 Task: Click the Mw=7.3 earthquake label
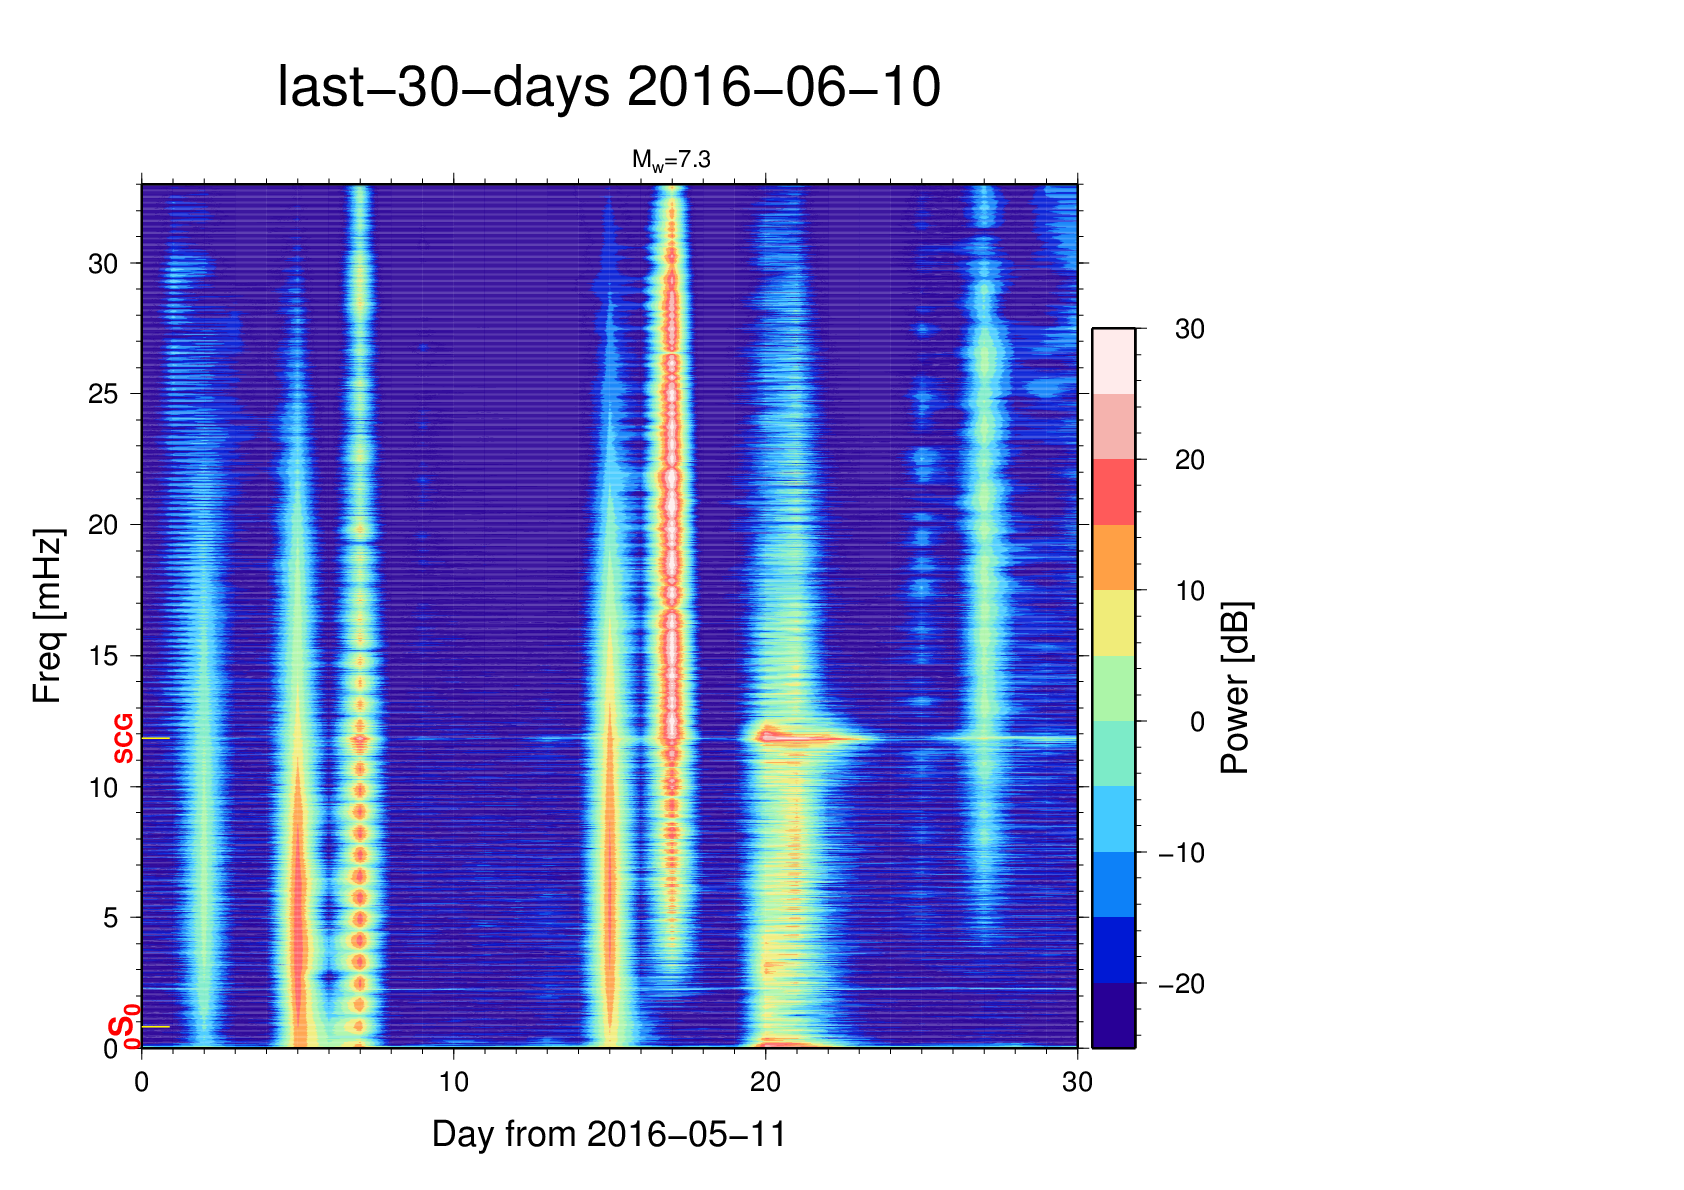pos(670,159)
